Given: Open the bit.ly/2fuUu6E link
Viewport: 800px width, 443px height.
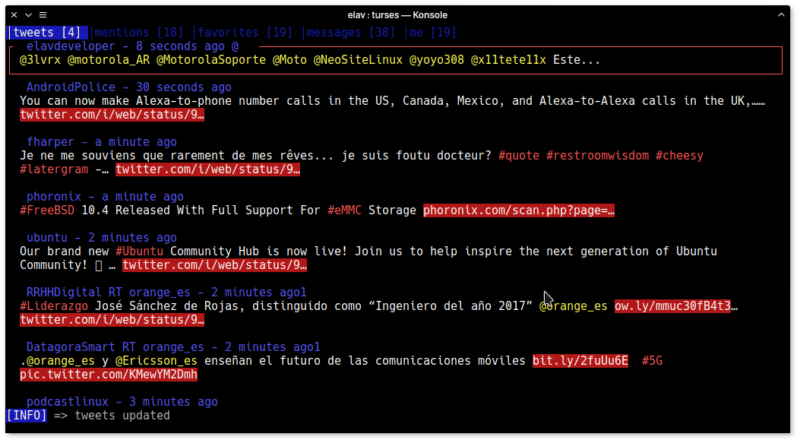Looking at the screenshot, I should (x=580, y=360).
